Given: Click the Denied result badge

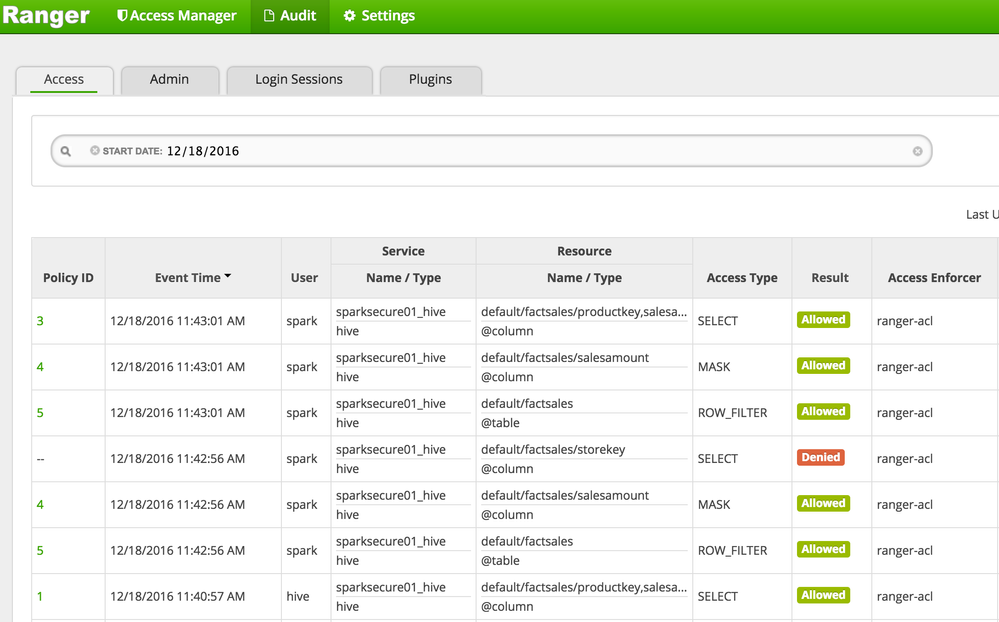Looking at the screenshot, I should pyautogui.click(x=820, y=457).
